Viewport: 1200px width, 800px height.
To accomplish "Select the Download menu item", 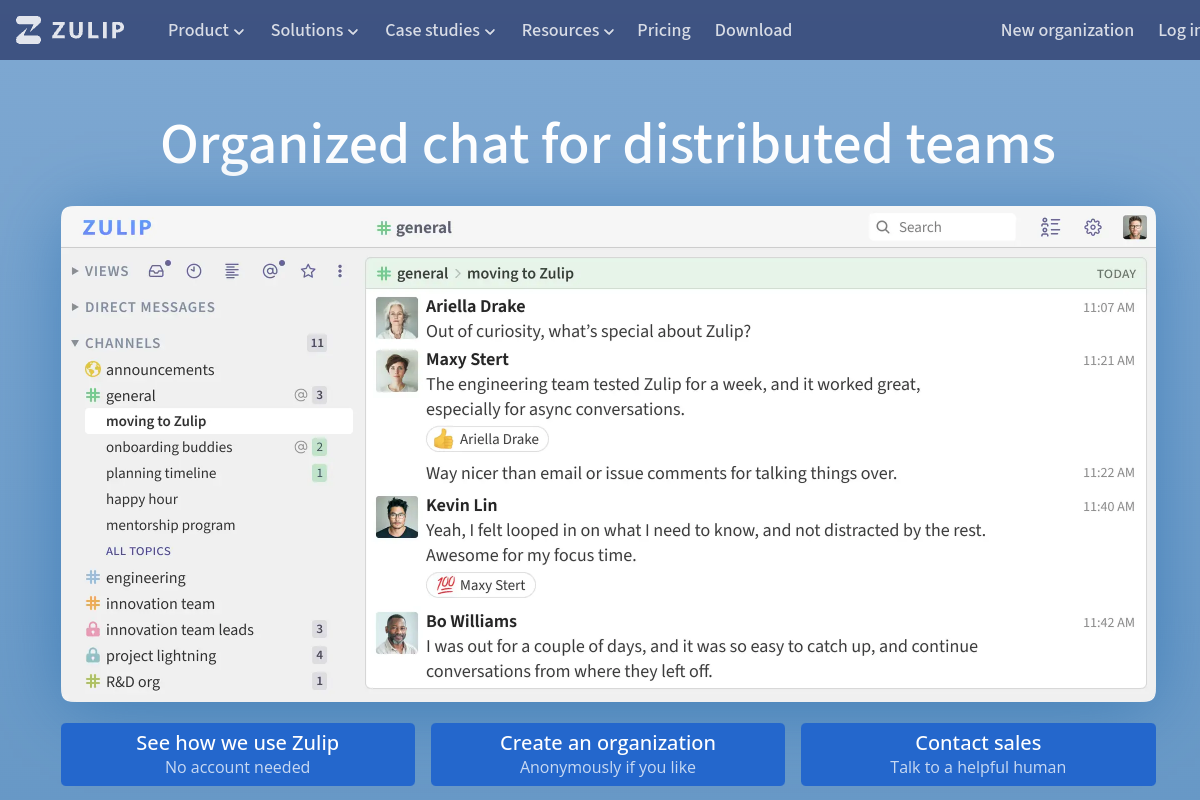I will (753, 30).
